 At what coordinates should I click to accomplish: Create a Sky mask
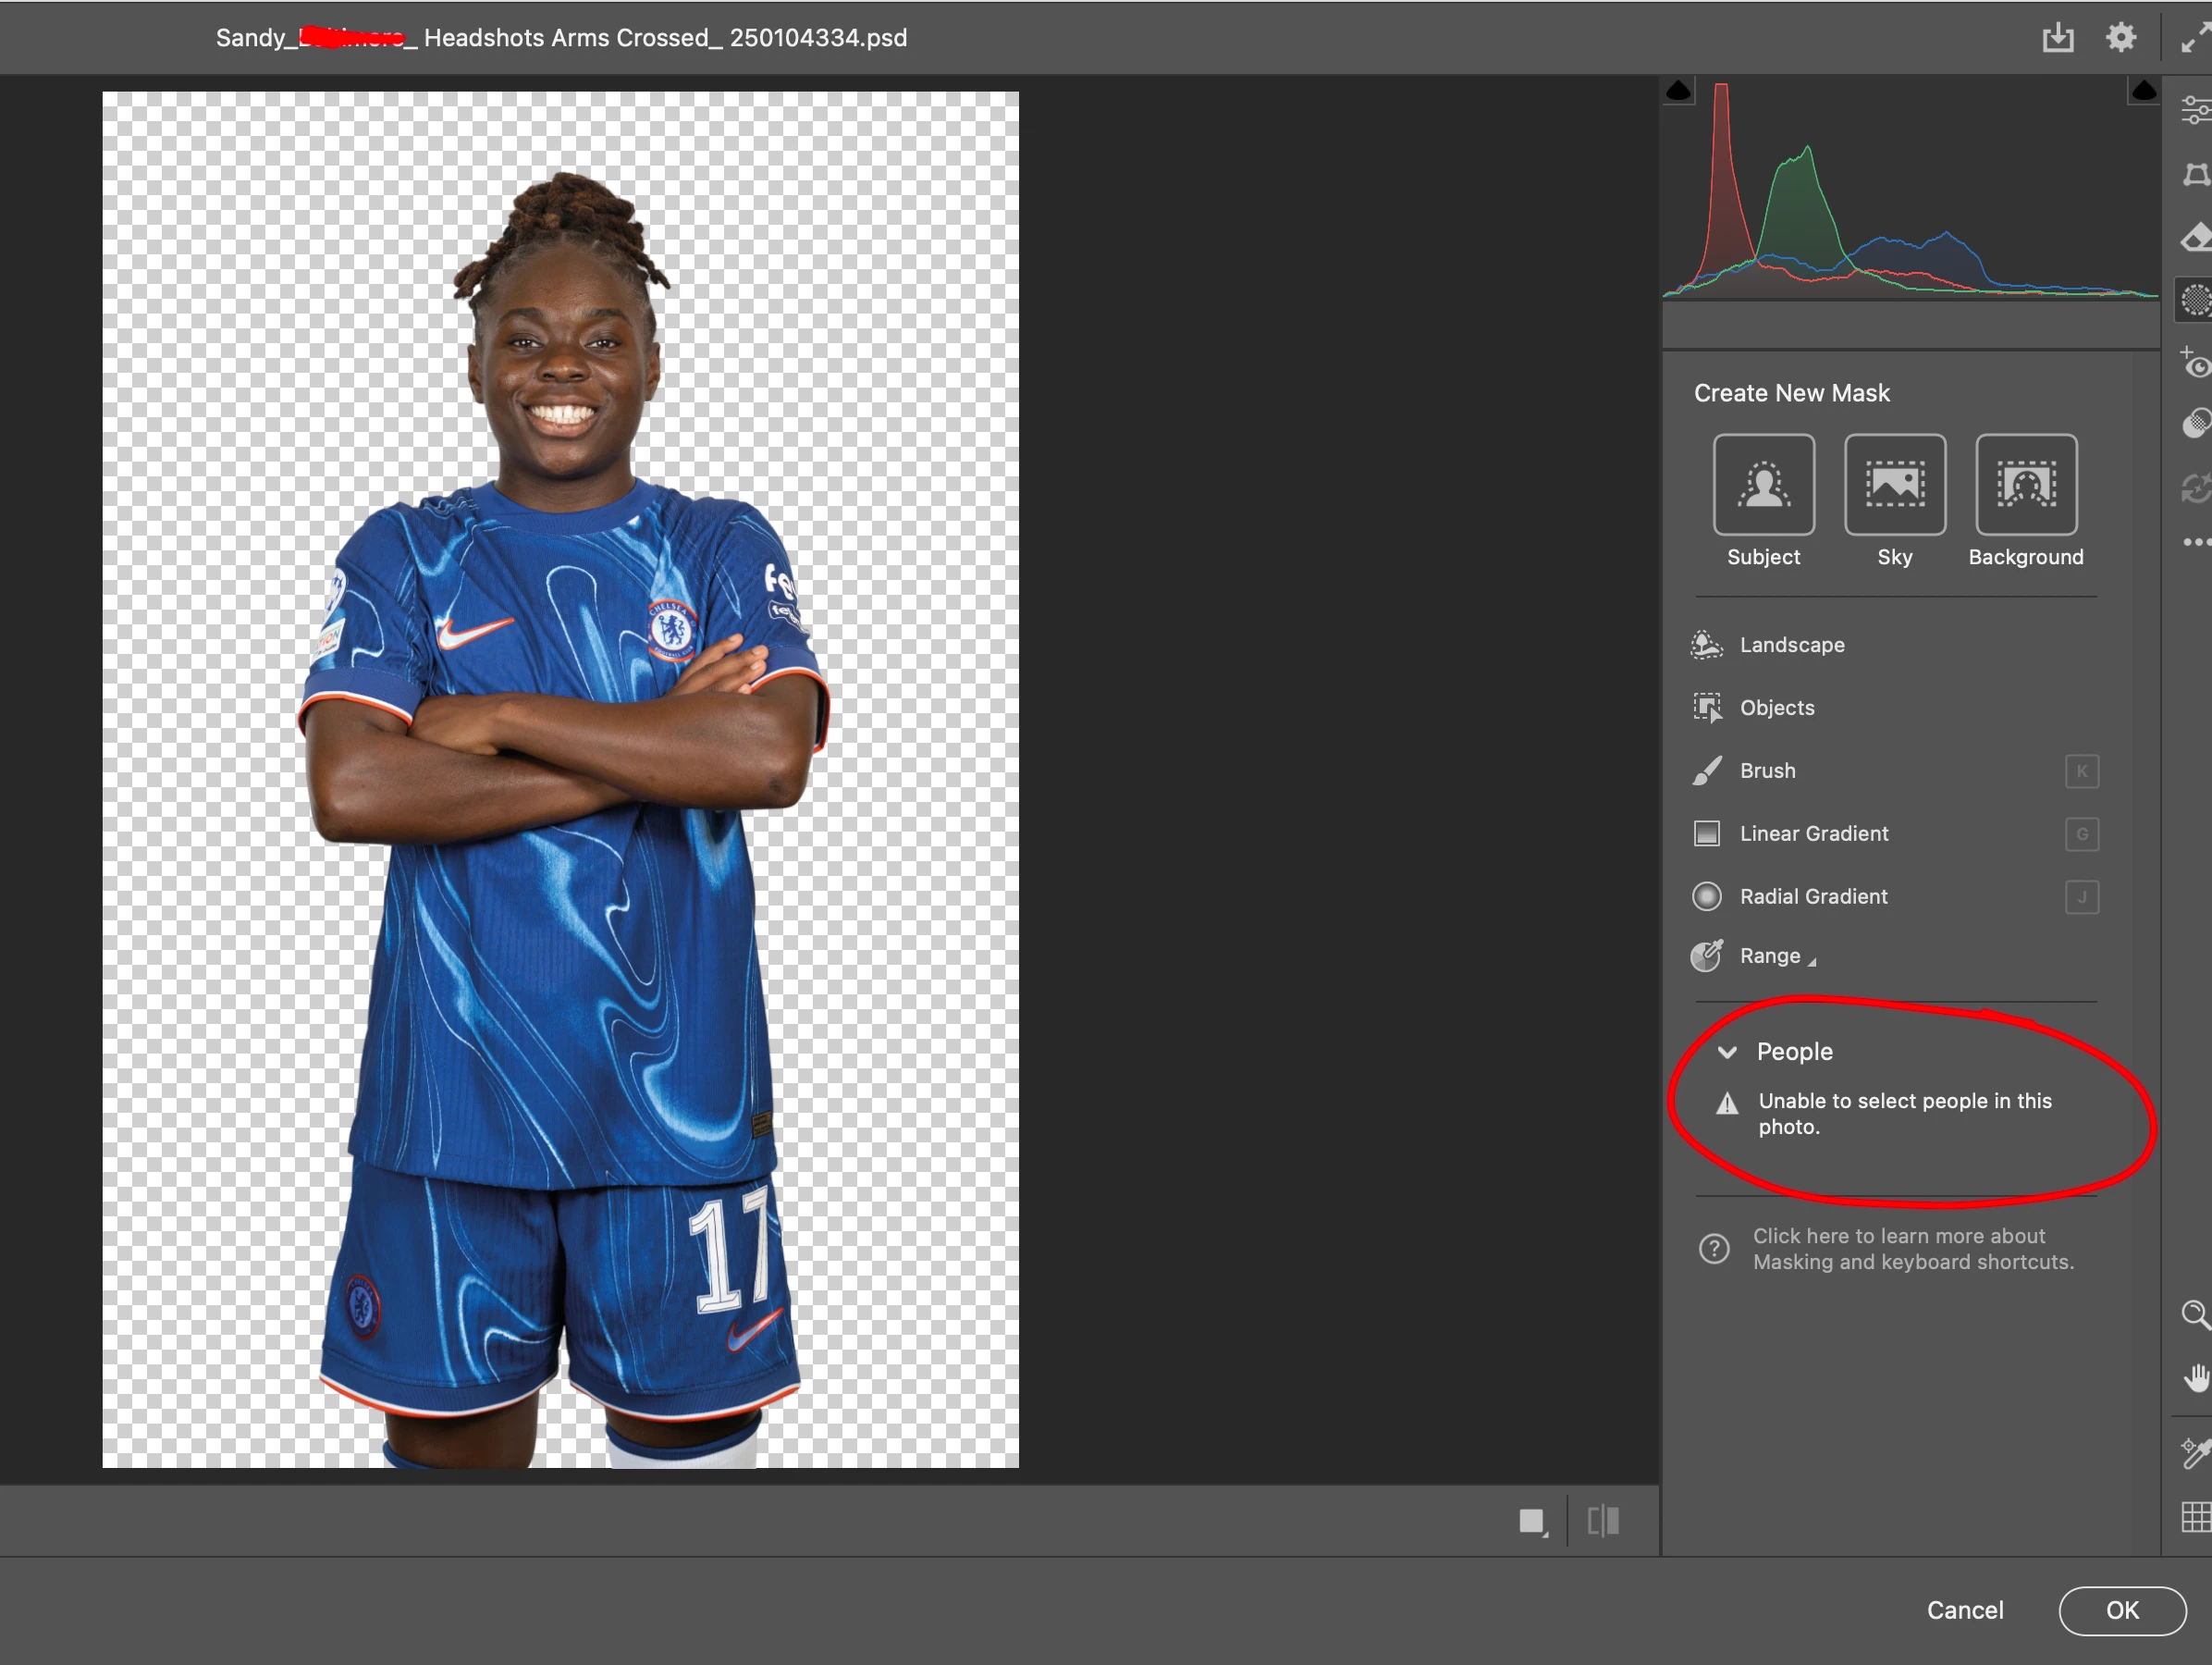(1894, 485)
